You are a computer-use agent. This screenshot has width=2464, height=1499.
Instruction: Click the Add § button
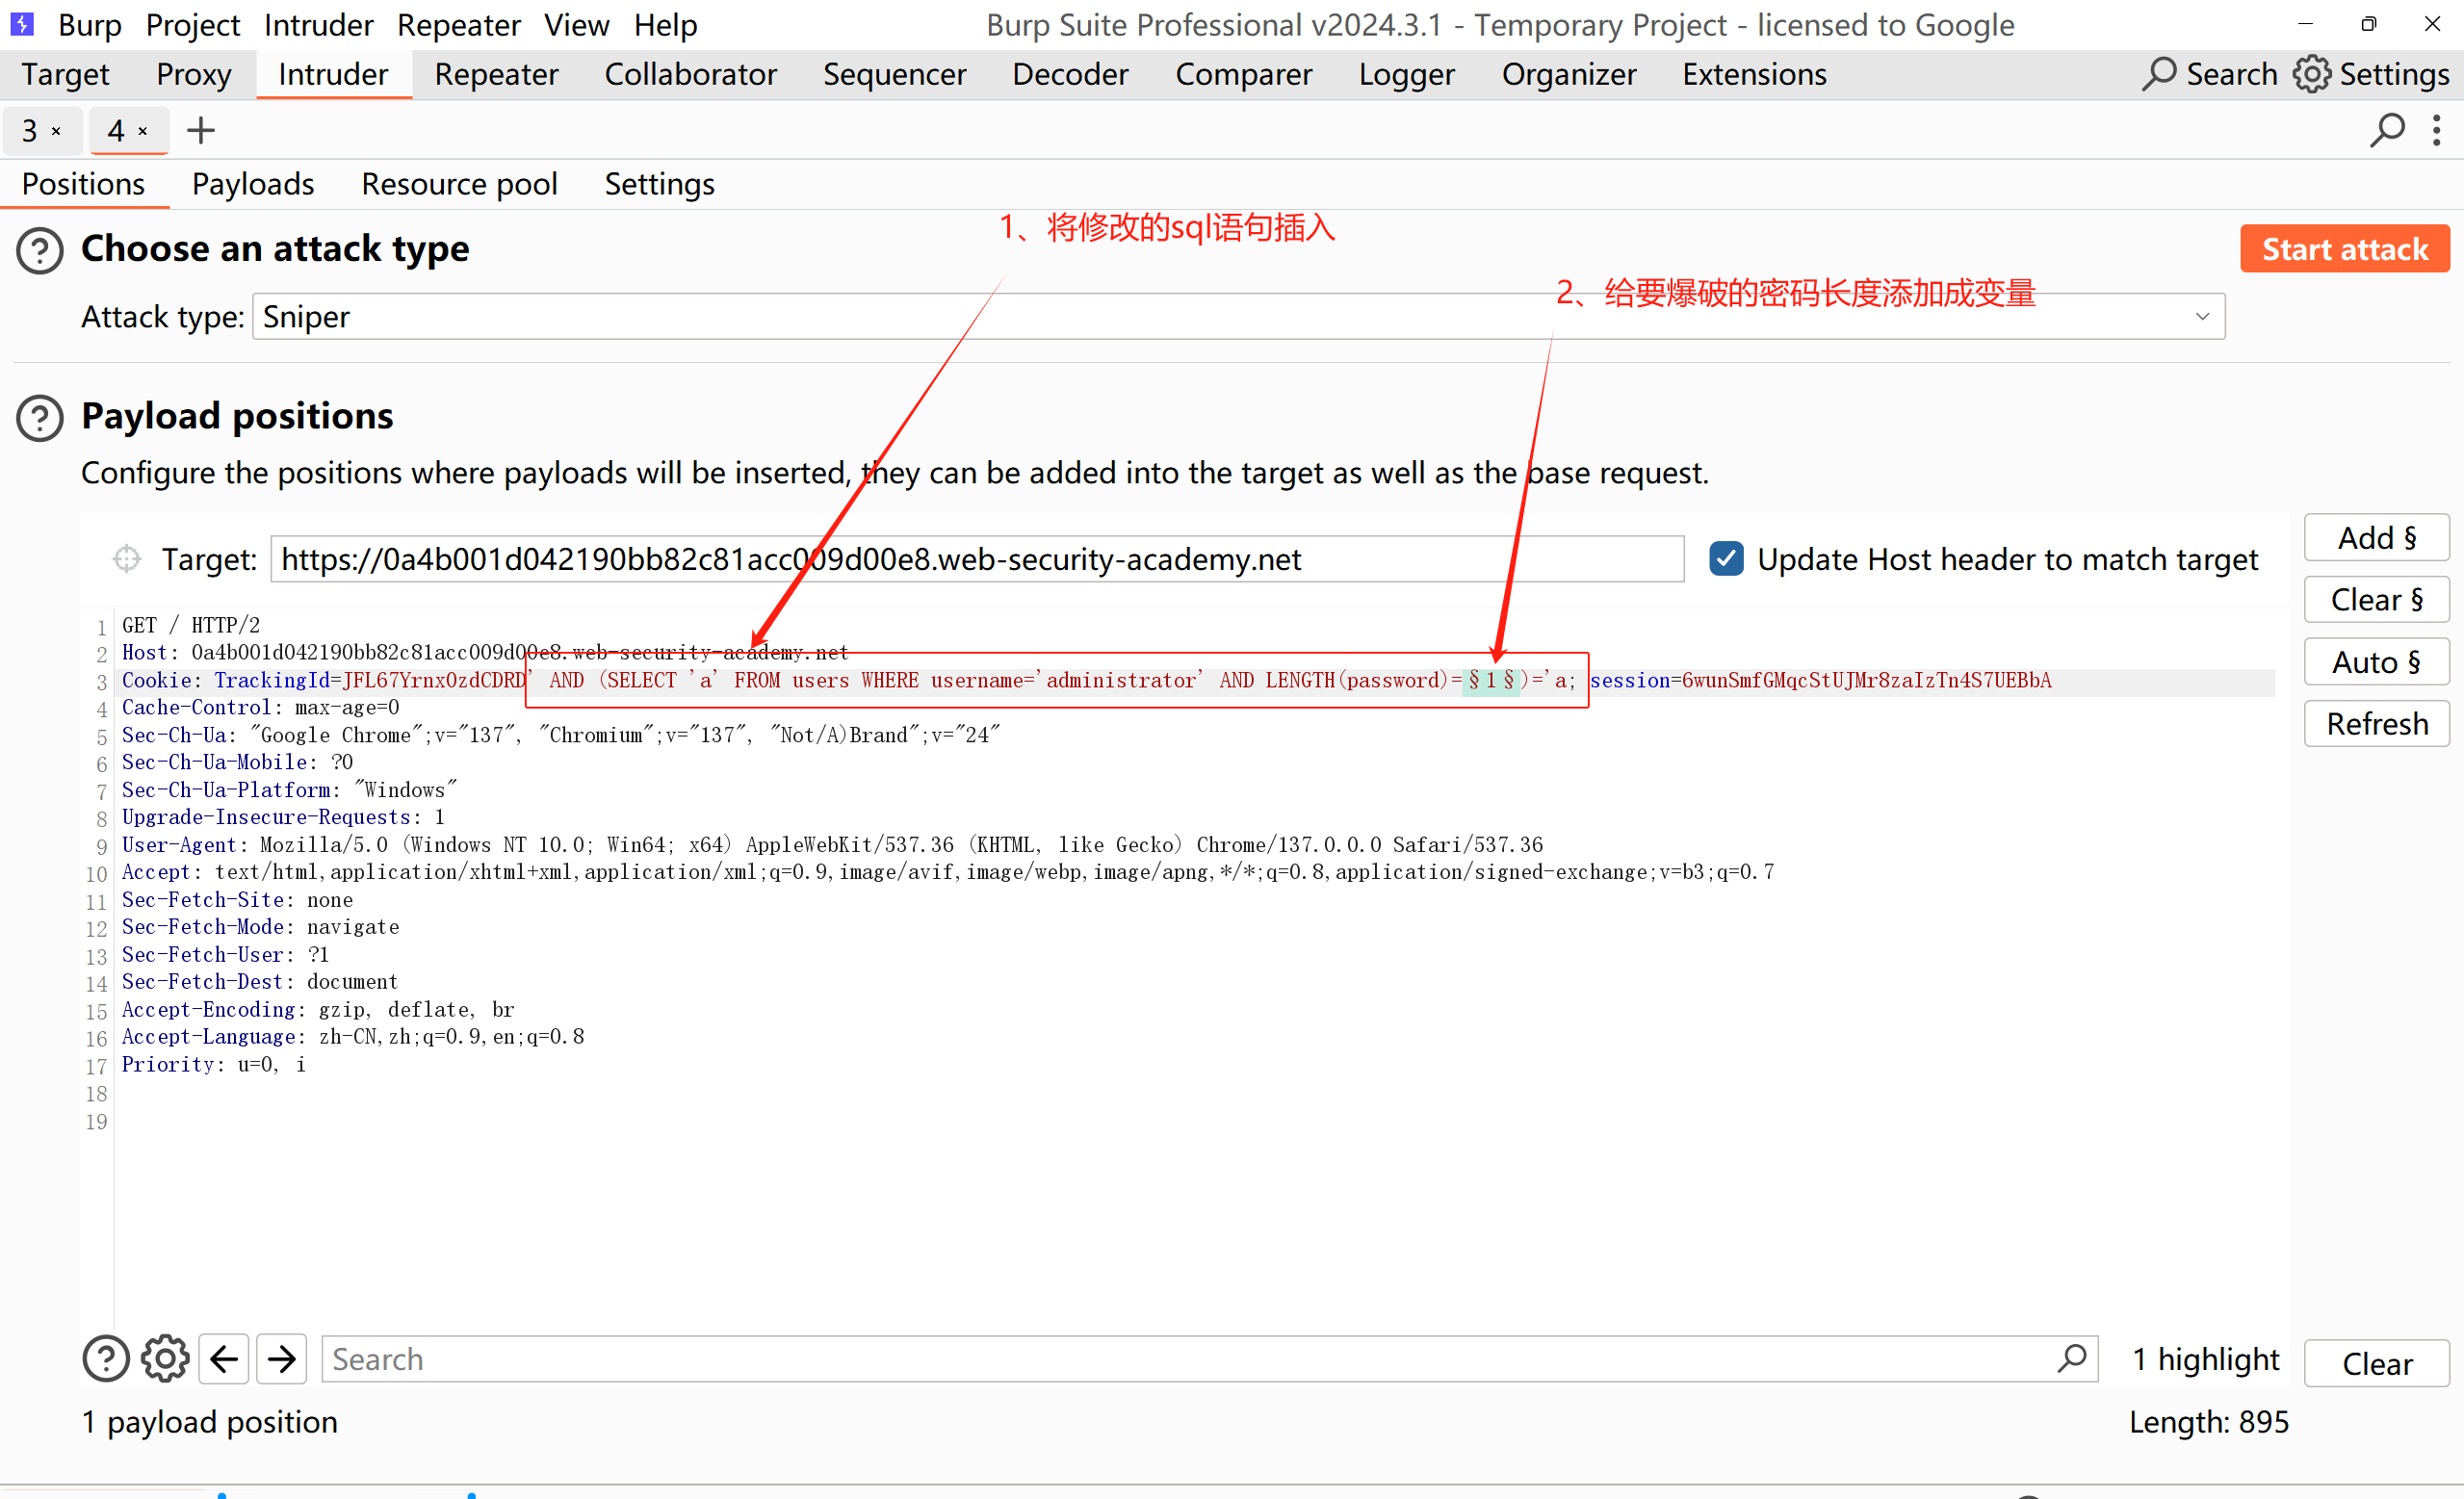[x=2376, y=538]
